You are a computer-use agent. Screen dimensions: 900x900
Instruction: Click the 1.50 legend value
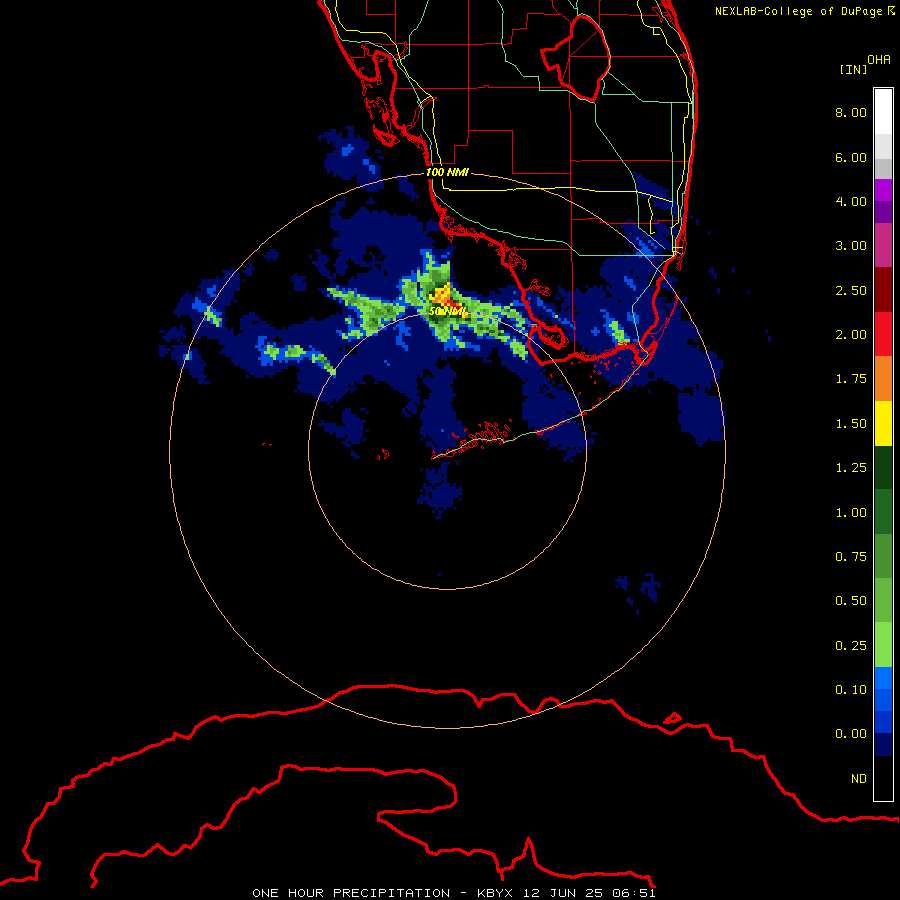851,424
